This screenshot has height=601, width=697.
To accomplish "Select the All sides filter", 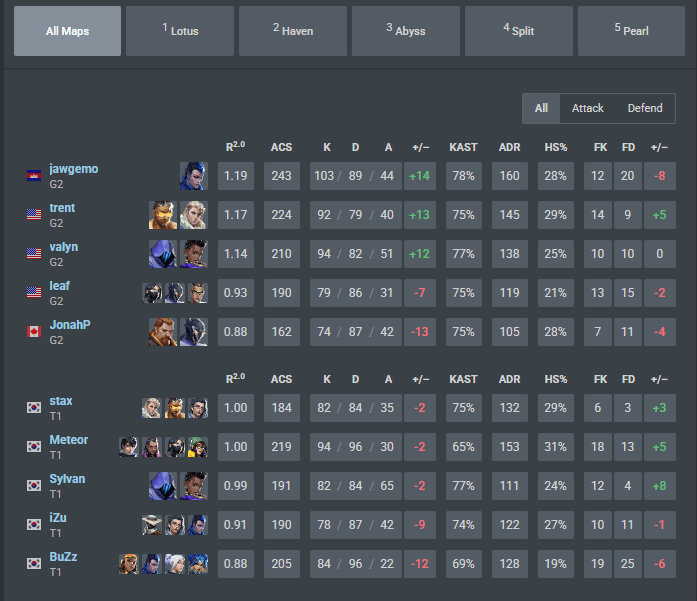I will click(x=541, y=108).
